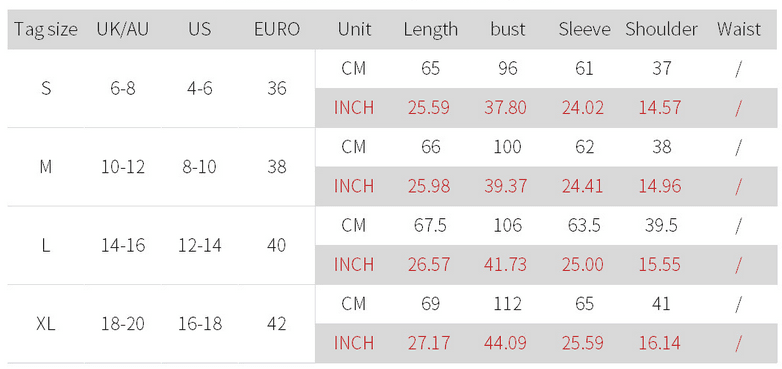The width and height of the screenshot is (782, 369).
Task: Click shoulder value 39.5 cm
Action: (661, 225)
